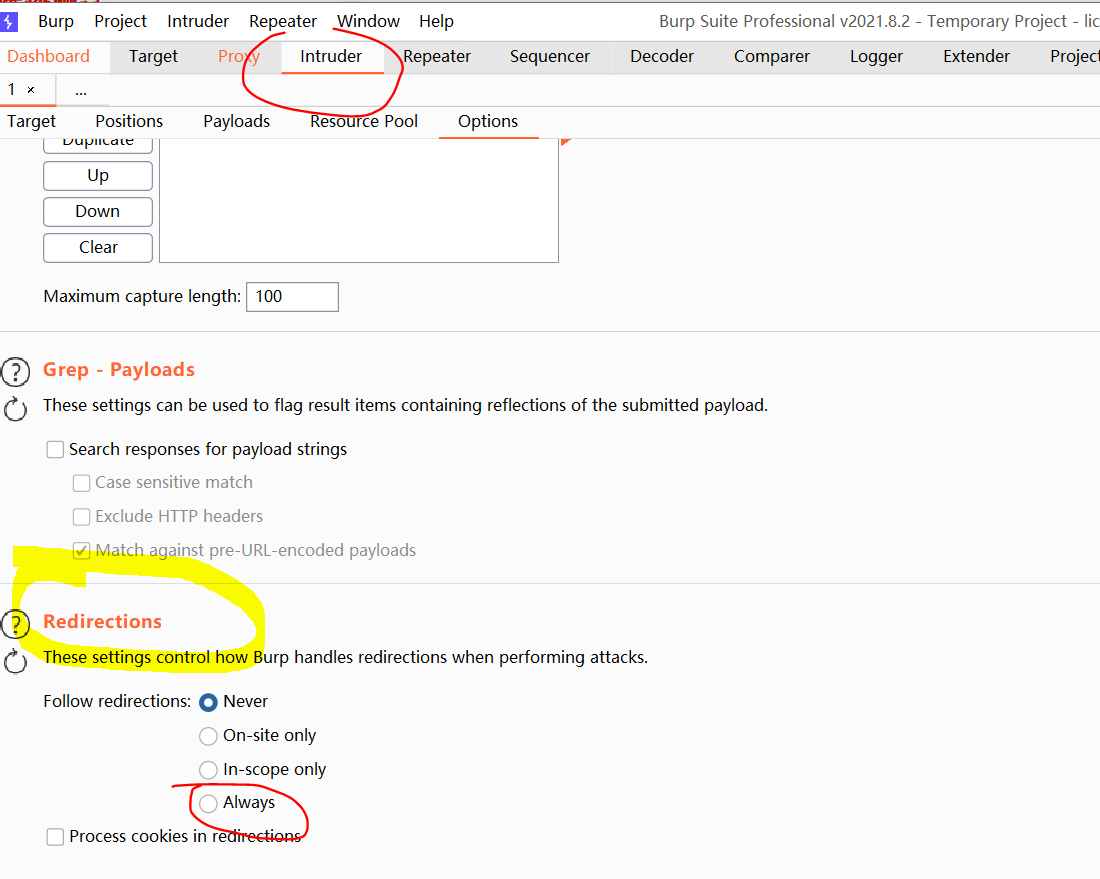The height and width of the screenshot is (879, 1100).
Task: Click the Maximum capture length field
Action: pos(292,297)
